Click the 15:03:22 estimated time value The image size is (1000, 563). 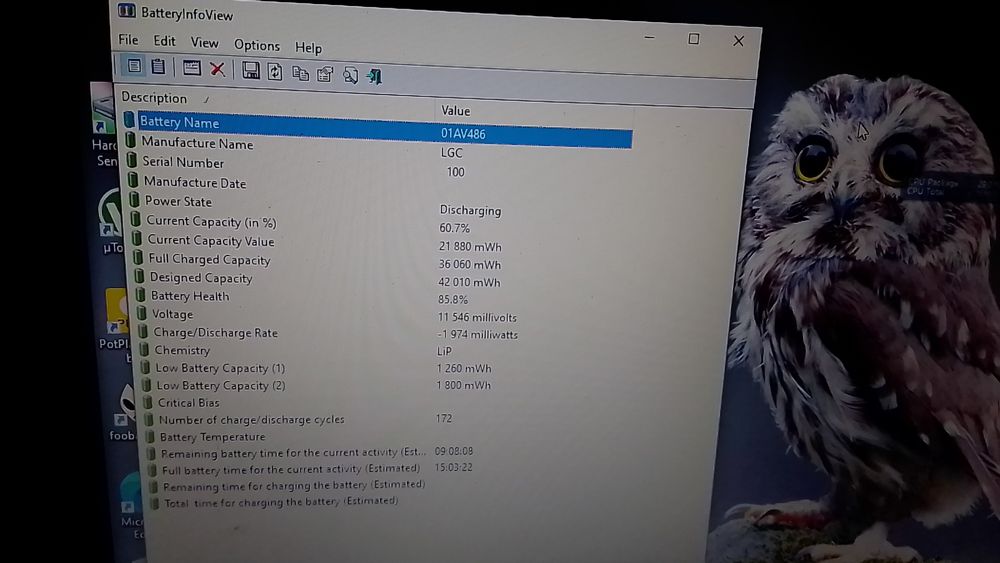coord(453,467)
